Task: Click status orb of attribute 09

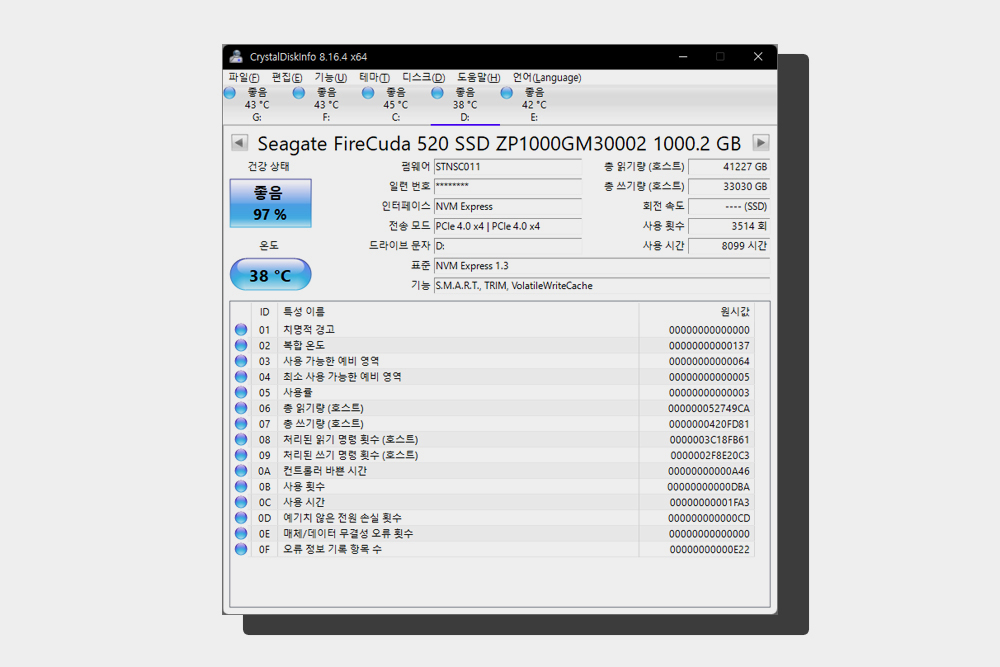Action: point(241,455)
